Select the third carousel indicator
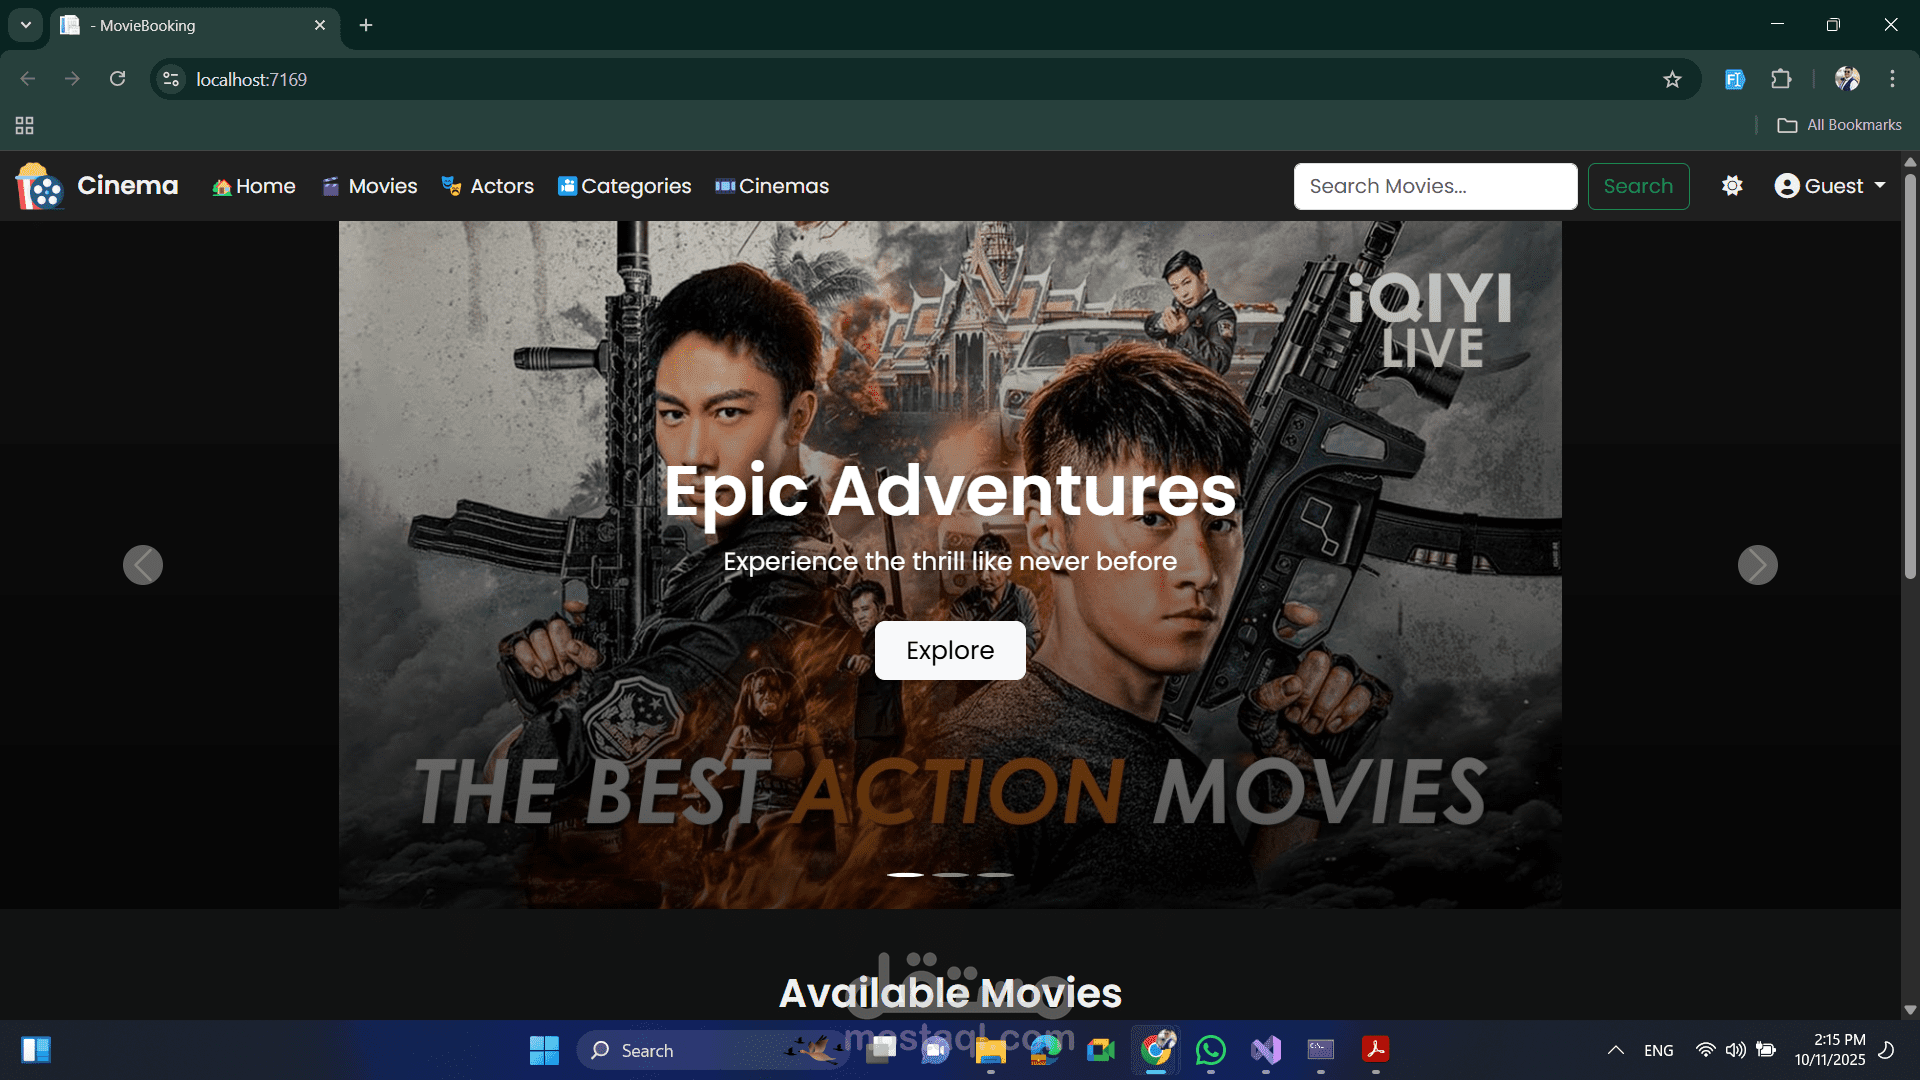 995,875
